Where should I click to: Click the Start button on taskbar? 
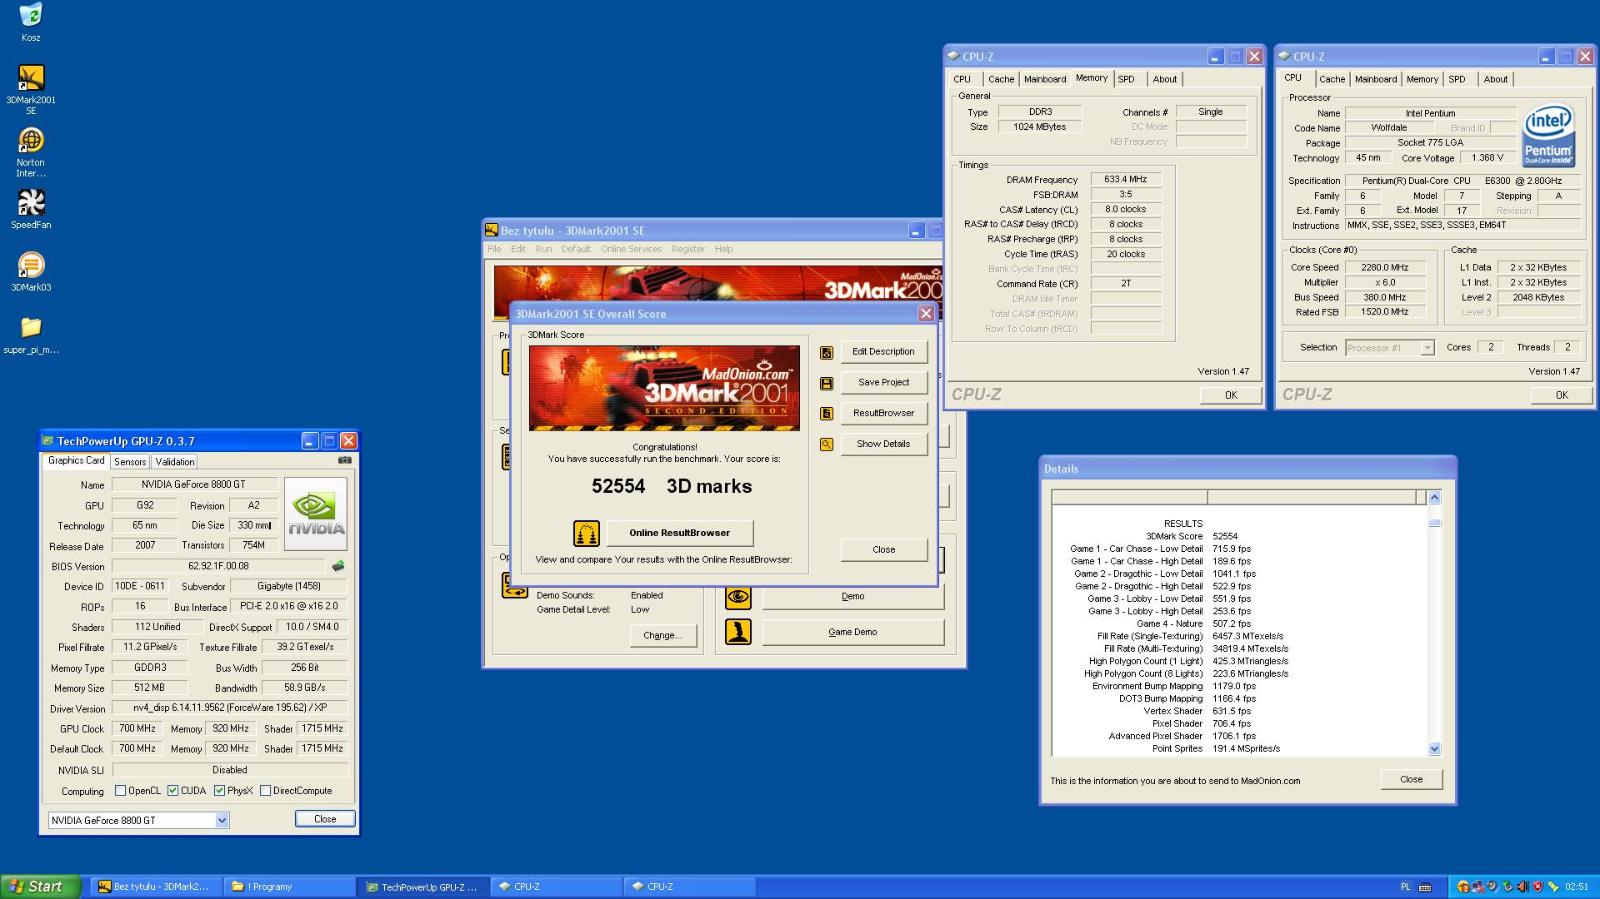coord(41,887)
